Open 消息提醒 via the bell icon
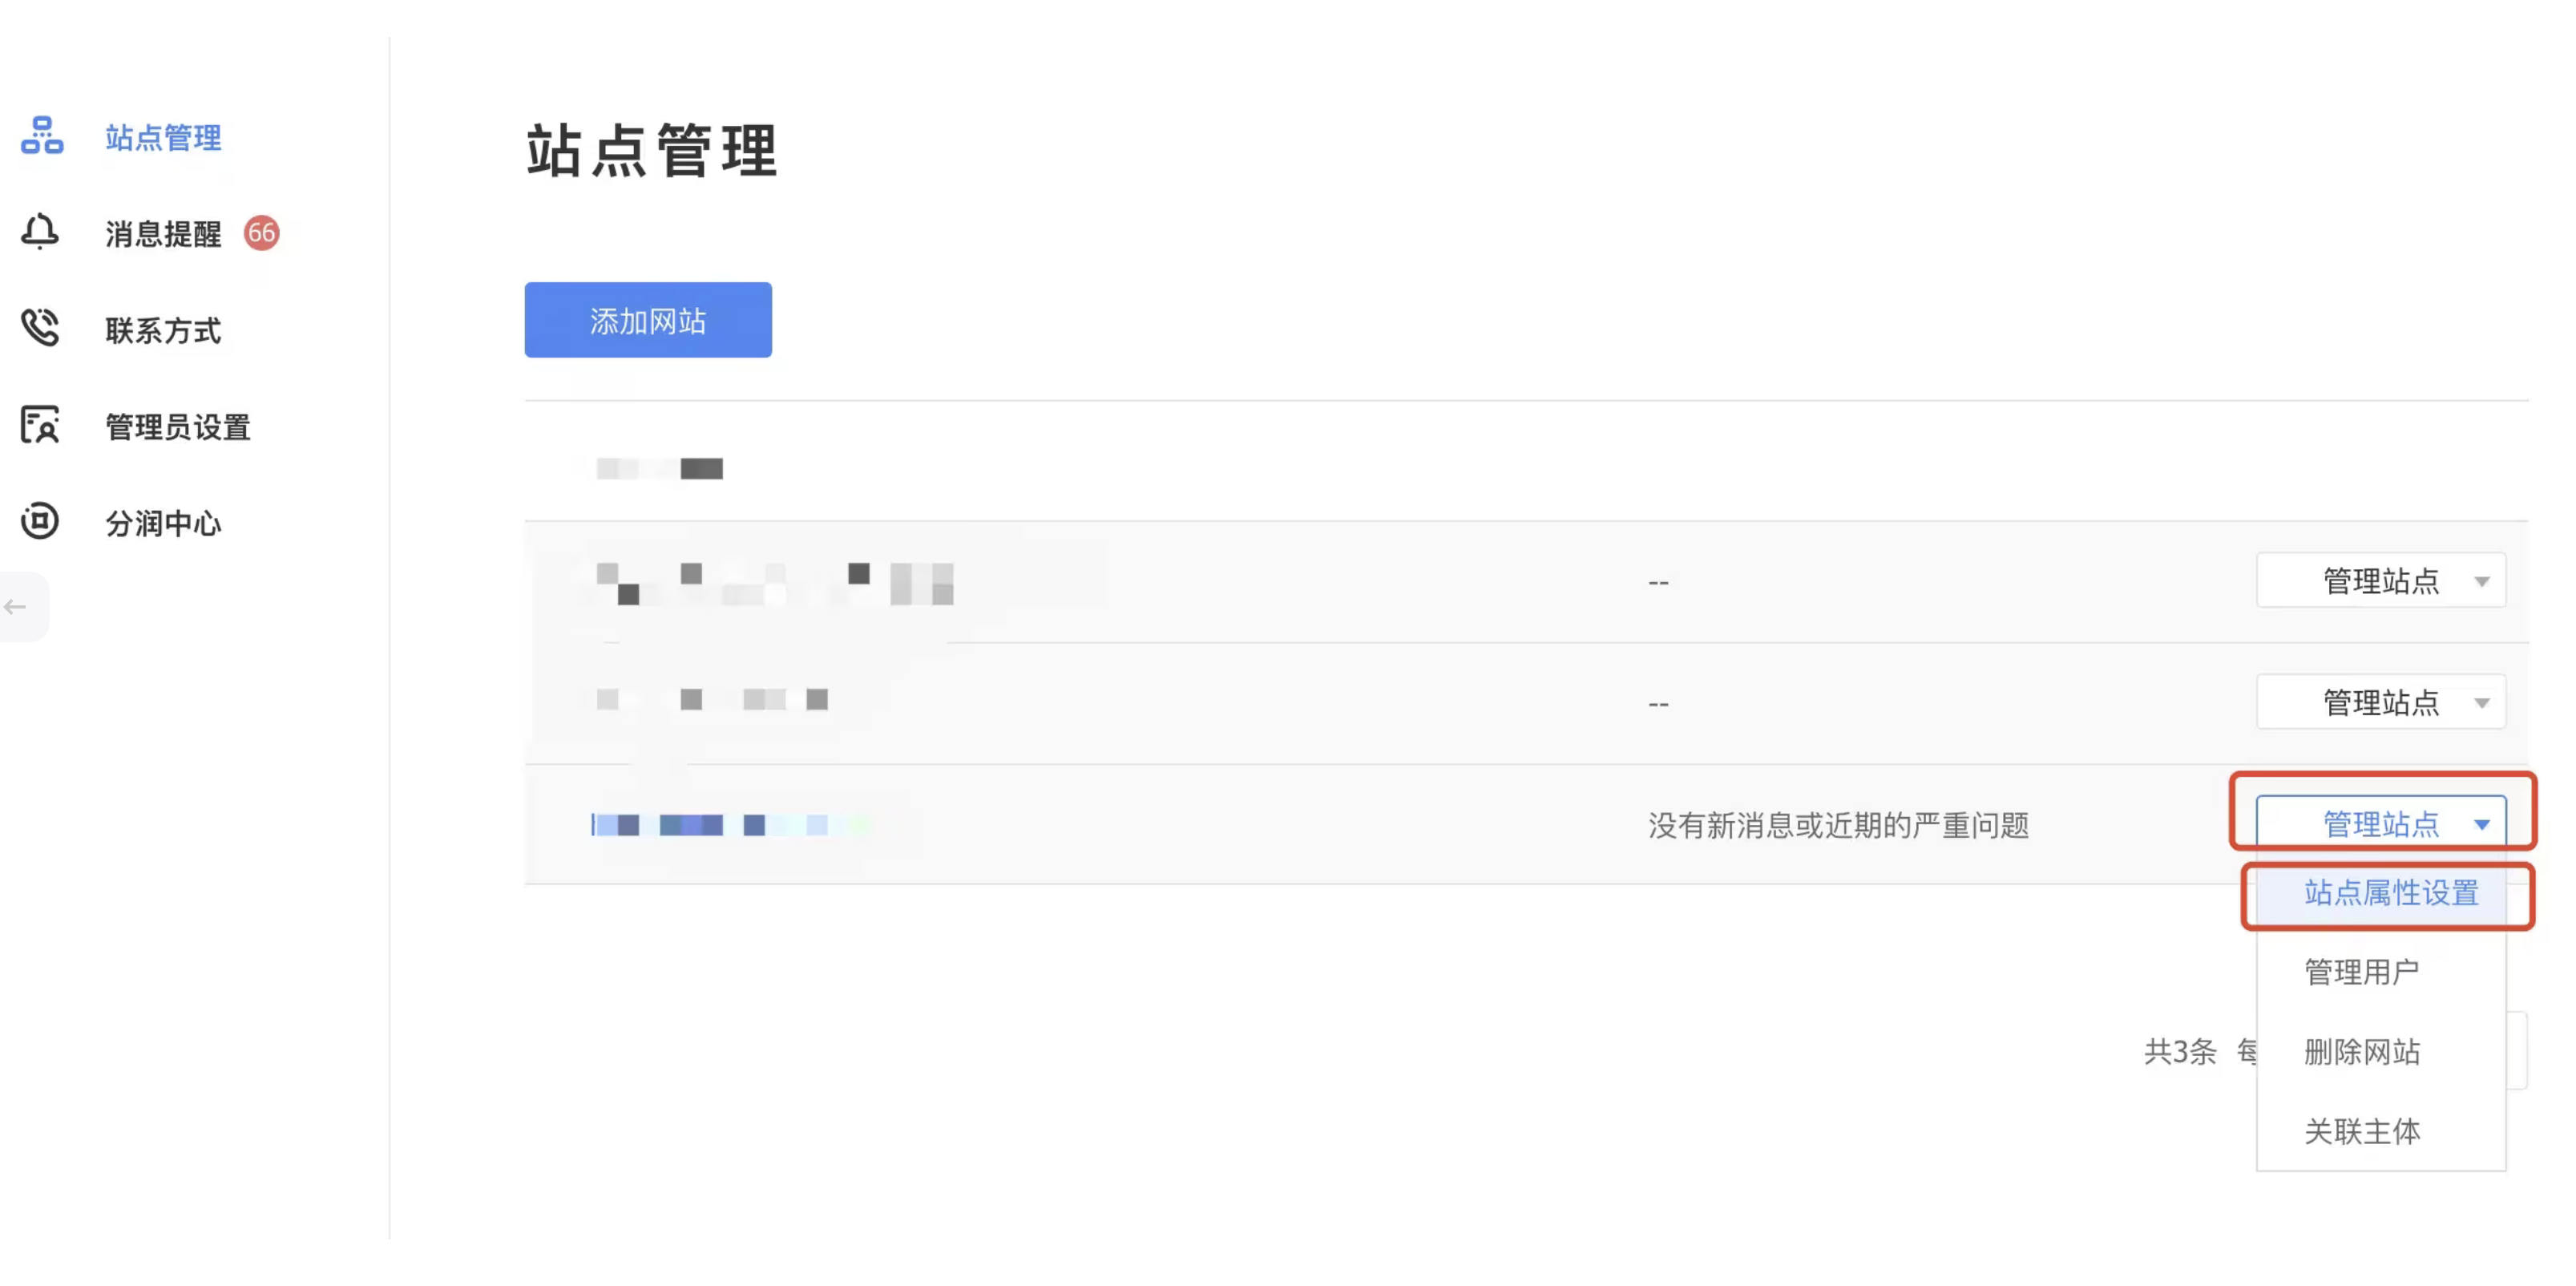The height and width of the screenshot is (1286, 2576). 40,233
